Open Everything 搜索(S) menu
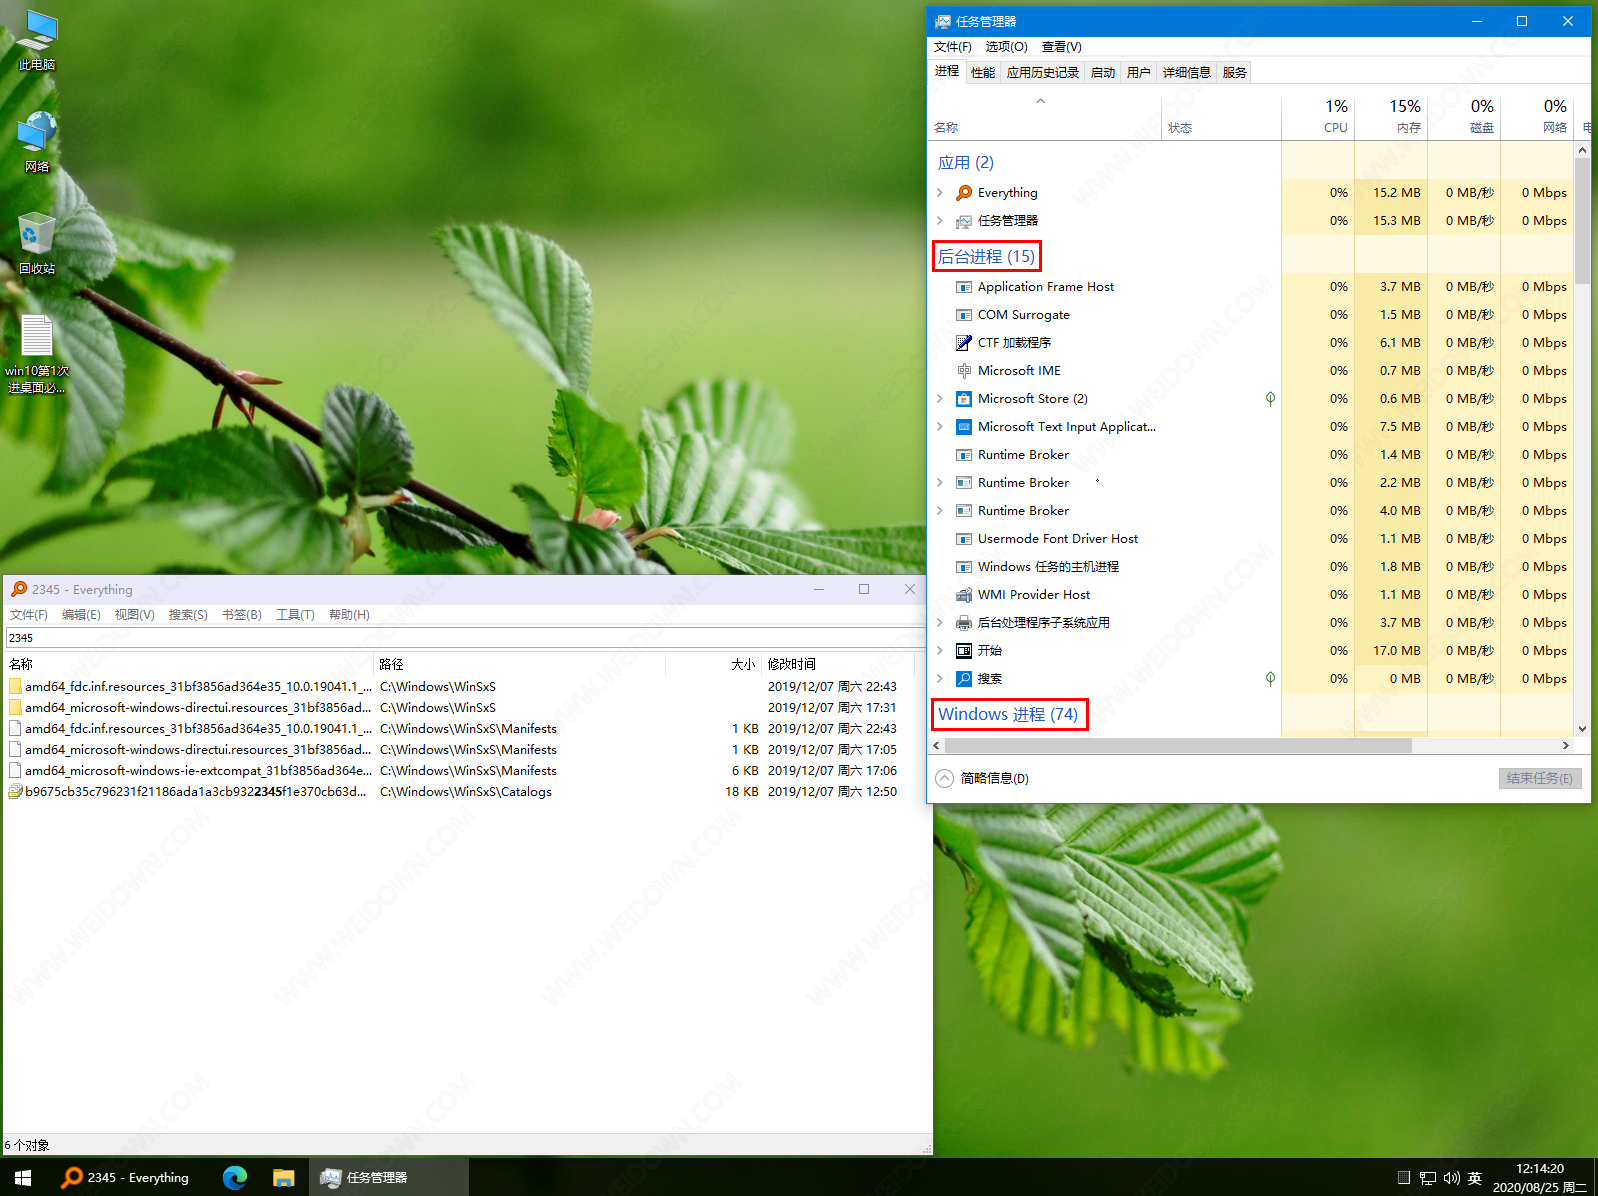Screen dimensions: 1598x1196 tap(188, 615)
